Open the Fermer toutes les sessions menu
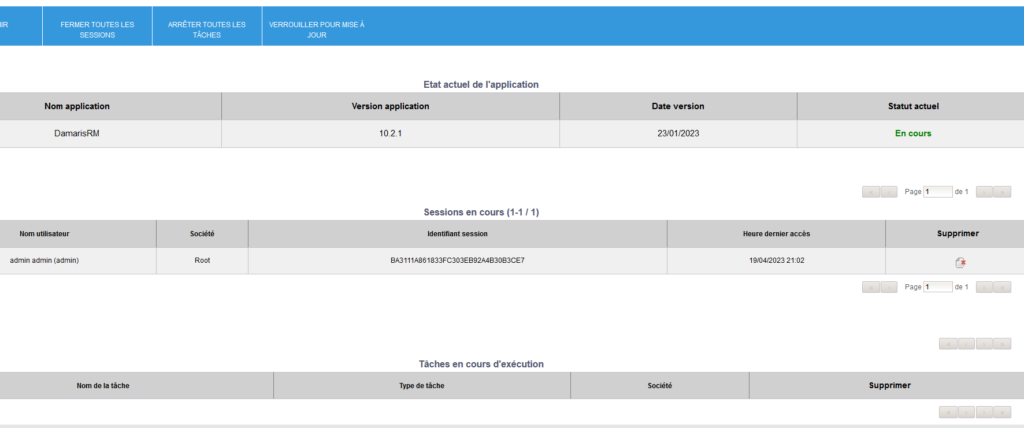The image size is (1024, 428). (97, 29)
